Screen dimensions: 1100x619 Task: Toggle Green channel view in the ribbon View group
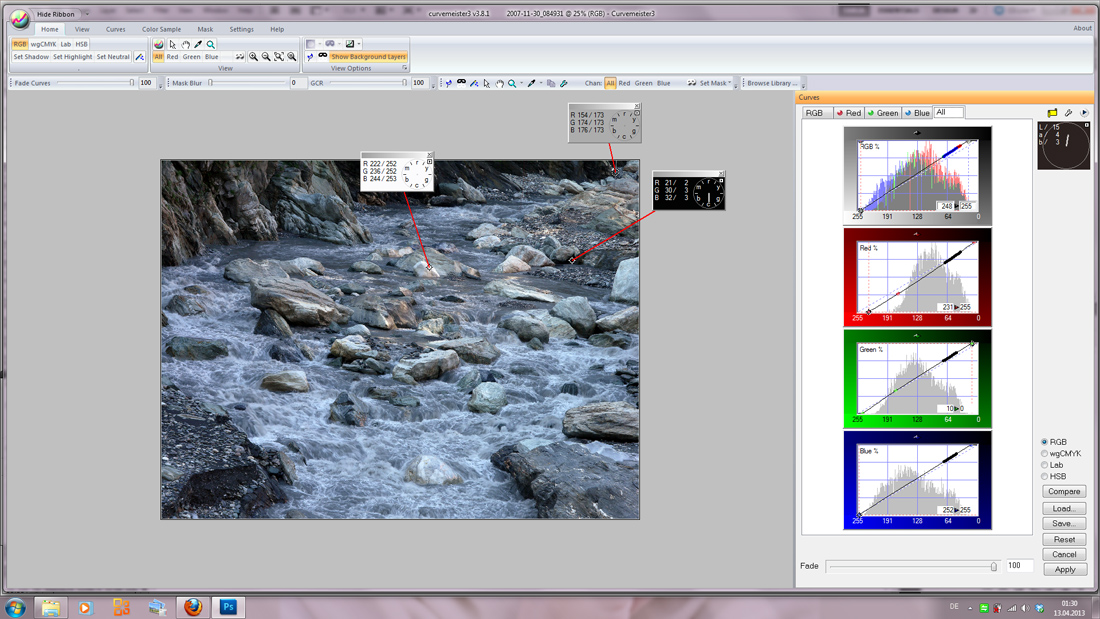(192, 57)
